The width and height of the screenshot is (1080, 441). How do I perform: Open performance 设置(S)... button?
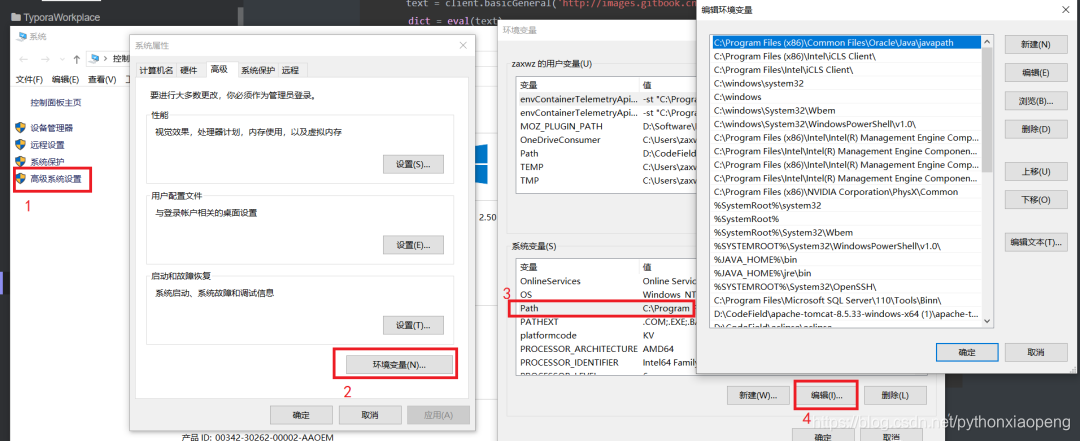413,164
